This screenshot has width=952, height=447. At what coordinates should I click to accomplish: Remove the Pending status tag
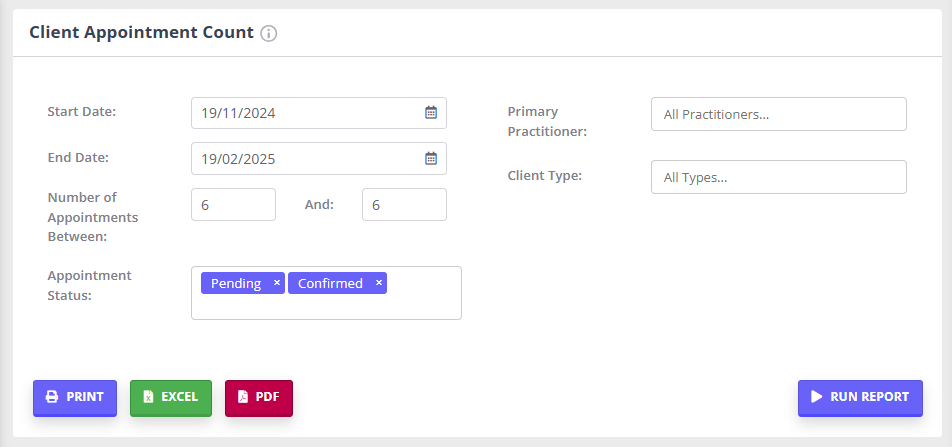coord(277,283)
